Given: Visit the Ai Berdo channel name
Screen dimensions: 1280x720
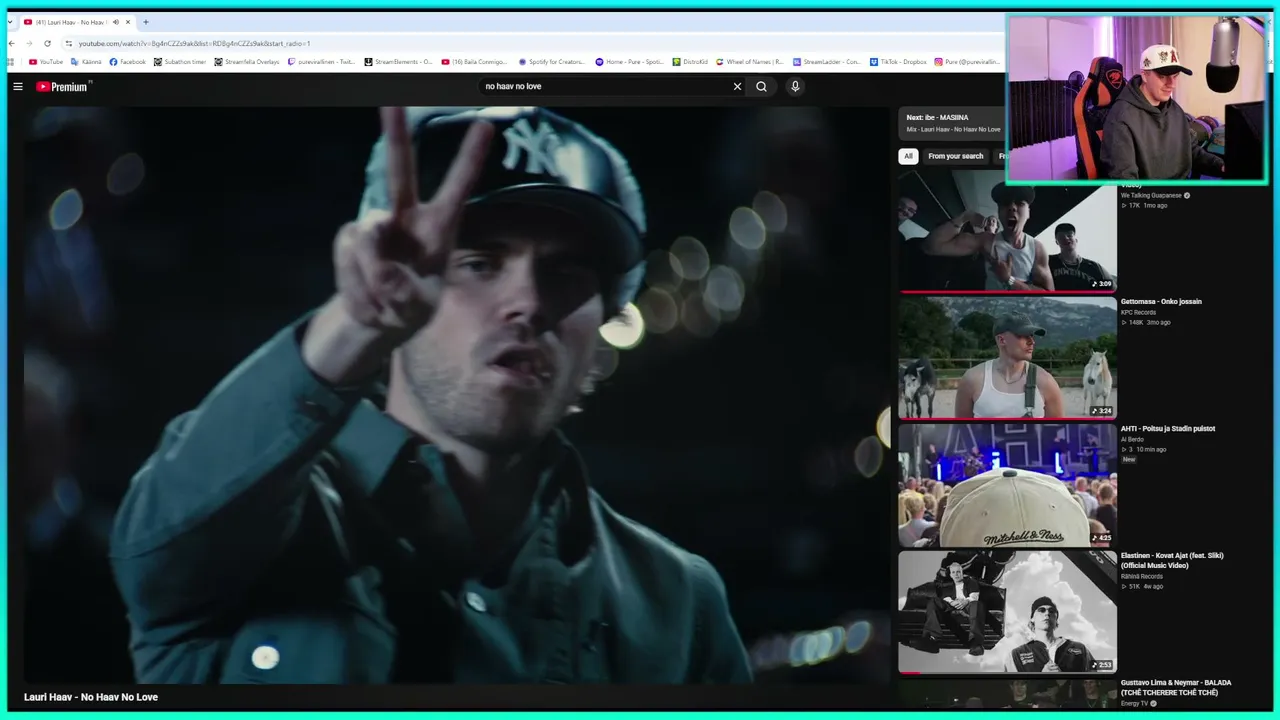Looking at the screenshot, I should tap(1132, 440).
